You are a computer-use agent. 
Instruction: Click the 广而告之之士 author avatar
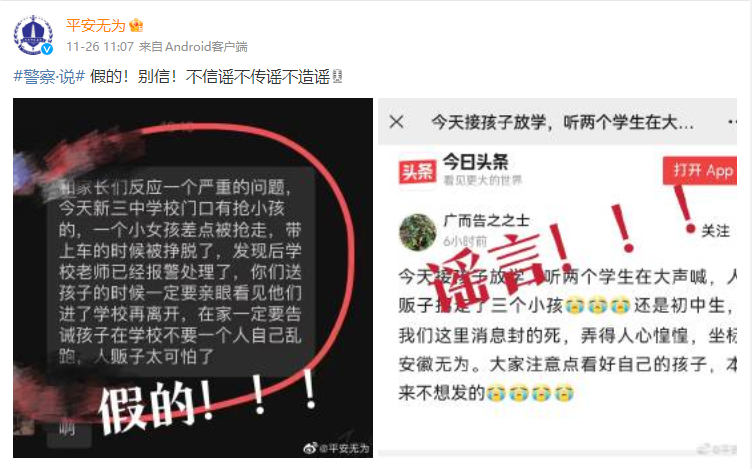[418, 232]
